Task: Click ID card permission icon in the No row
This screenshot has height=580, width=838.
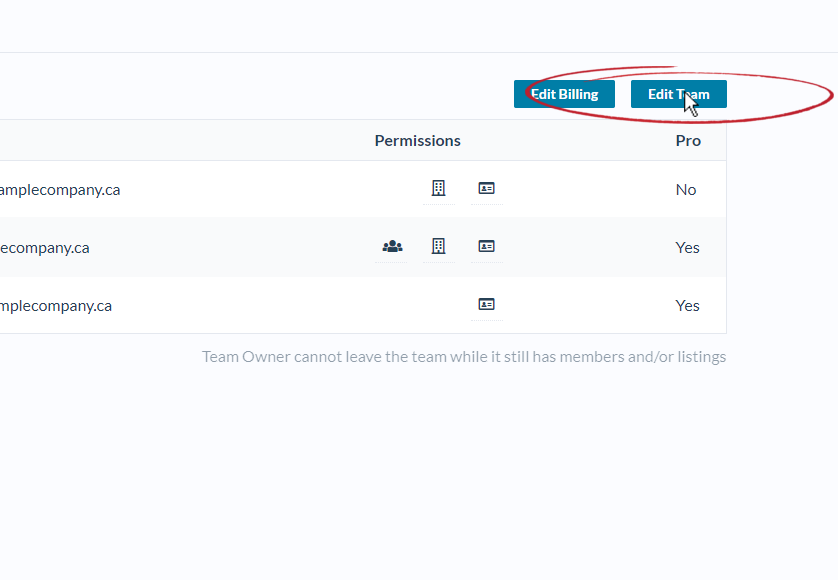Action: point(486,188)
